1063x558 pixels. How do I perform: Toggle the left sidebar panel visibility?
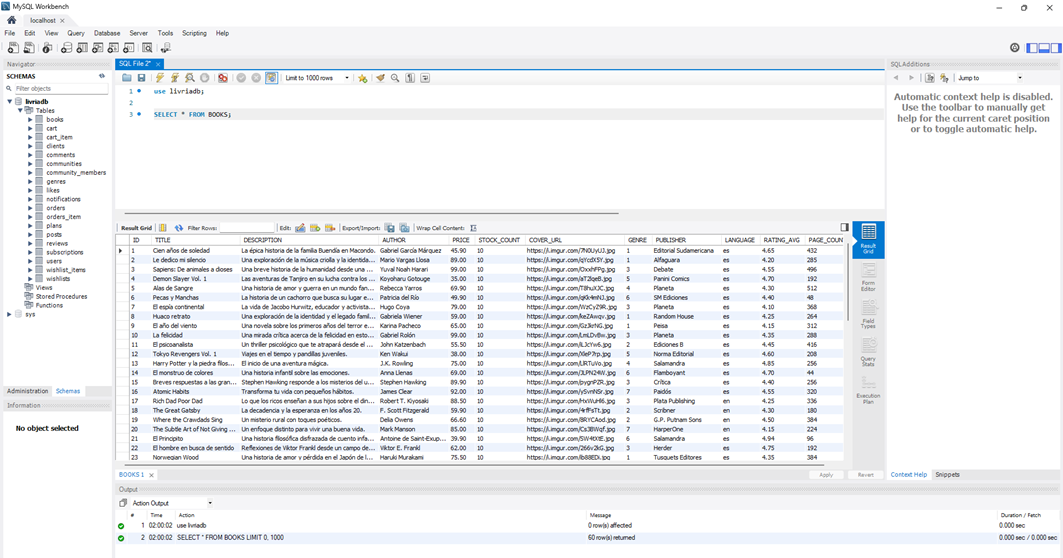1032,48
